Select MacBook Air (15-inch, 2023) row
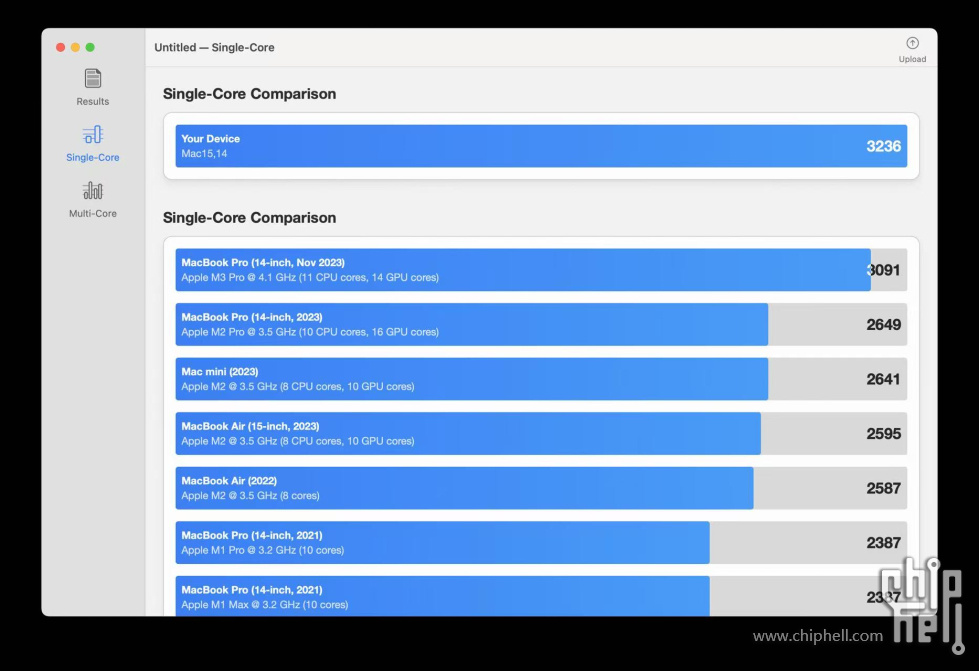 point(541,433)
